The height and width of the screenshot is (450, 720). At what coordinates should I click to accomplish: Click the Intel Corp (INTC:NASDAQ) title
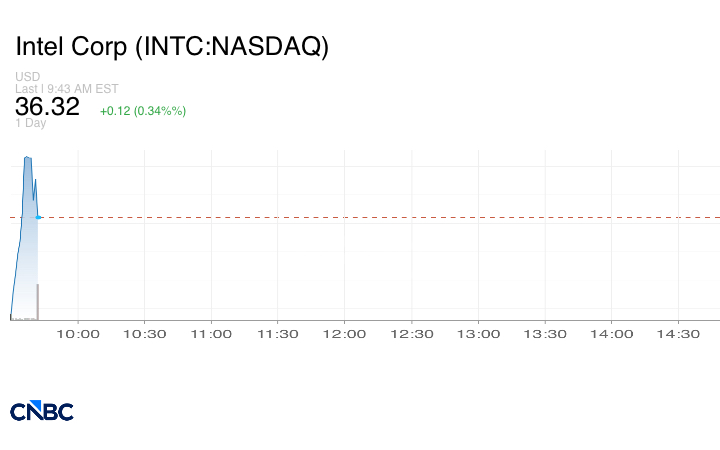point(172,47)
